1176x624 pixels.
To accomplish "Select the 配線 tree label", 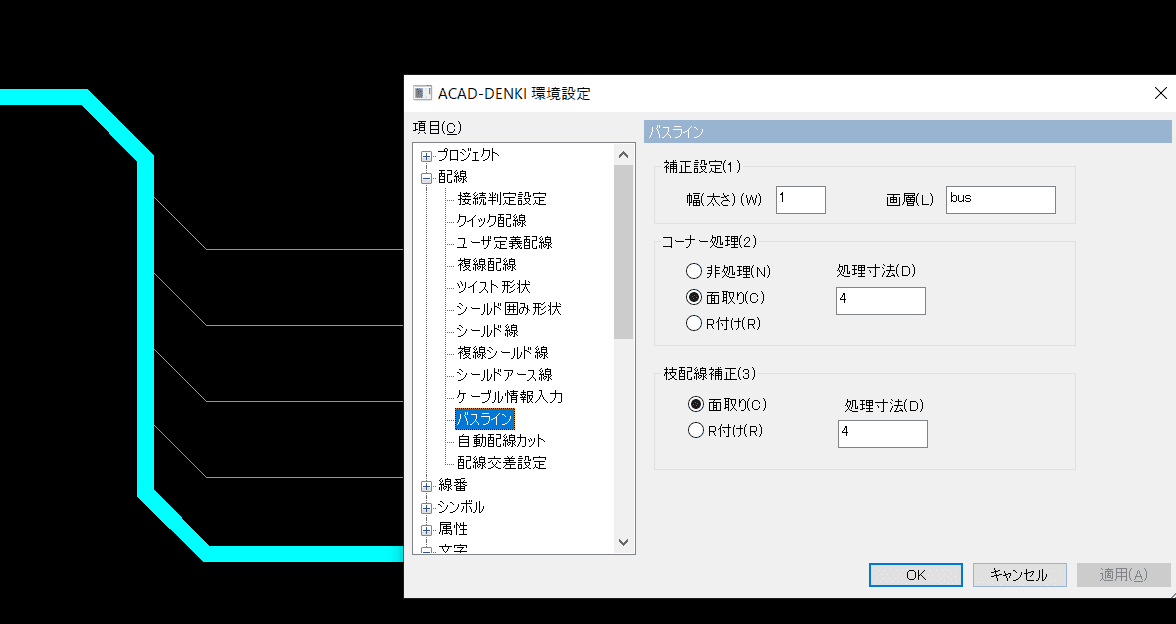I will click(452, 177).
